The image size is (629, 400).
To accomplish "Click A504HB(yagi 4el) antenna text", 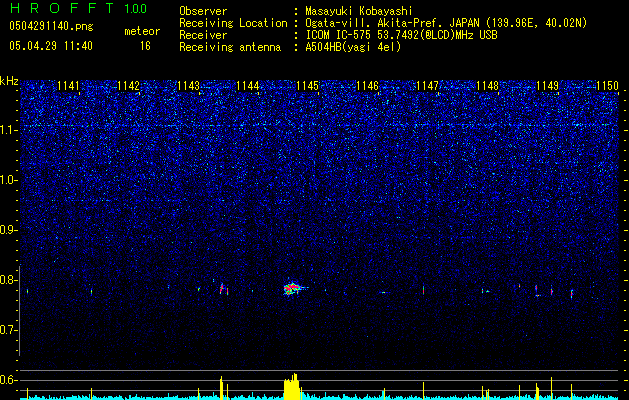I will (x=353, y=47).
